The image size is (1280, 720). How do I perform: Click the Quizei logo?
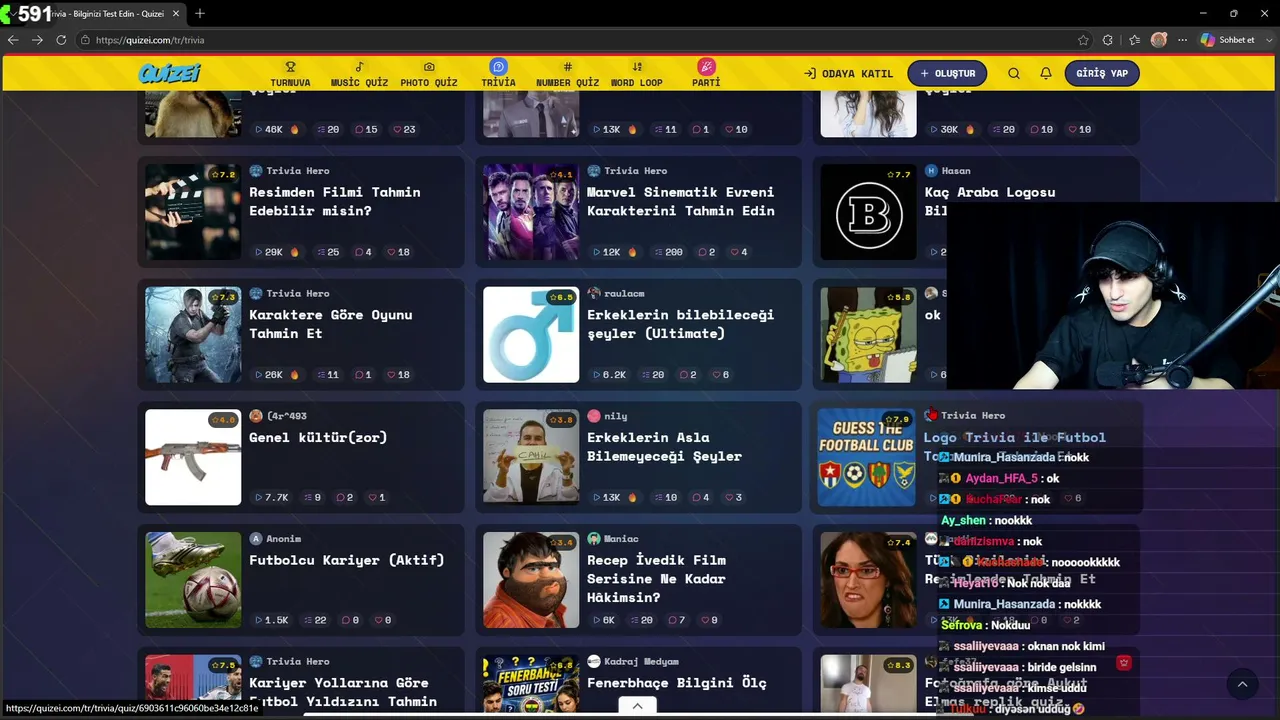click(170, 73)
